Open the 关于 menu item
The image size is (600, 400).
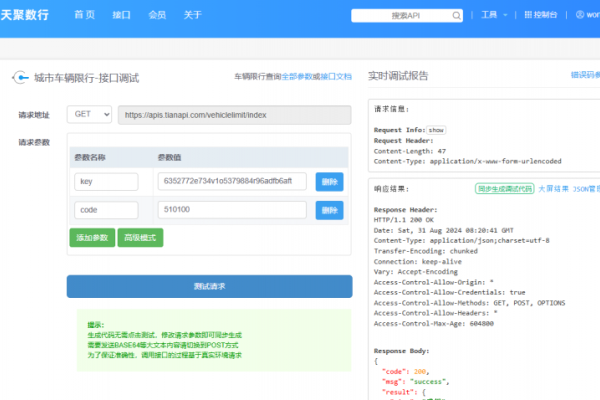click(192, 15)
